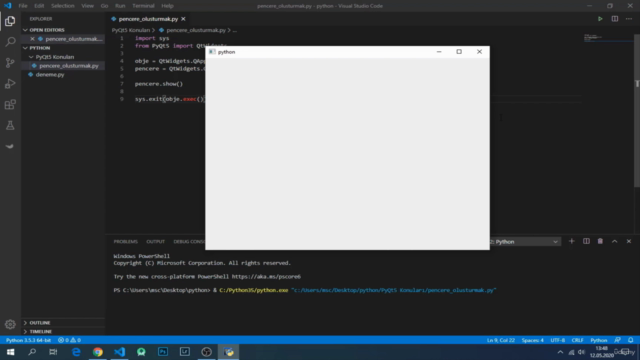Image resolution: width=640 pixels, height=360 pixels.
Task: Change file encoding UTF-8
Action: (x=558, y=340)
